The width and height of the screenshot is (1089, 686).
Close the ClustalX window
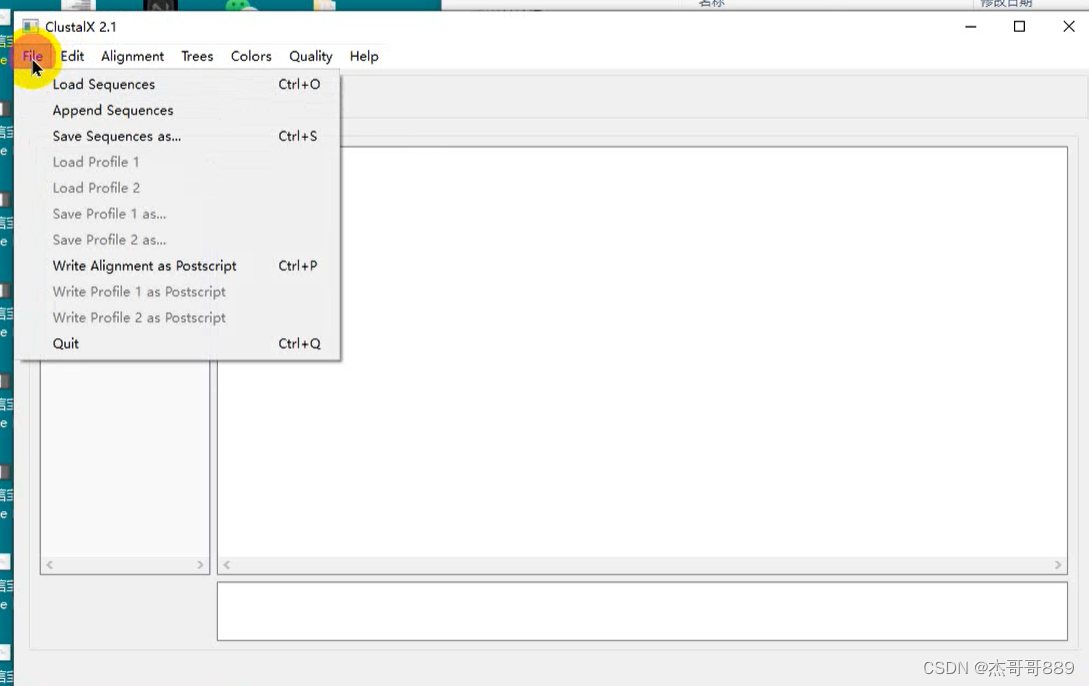[x=1069, y=26]
